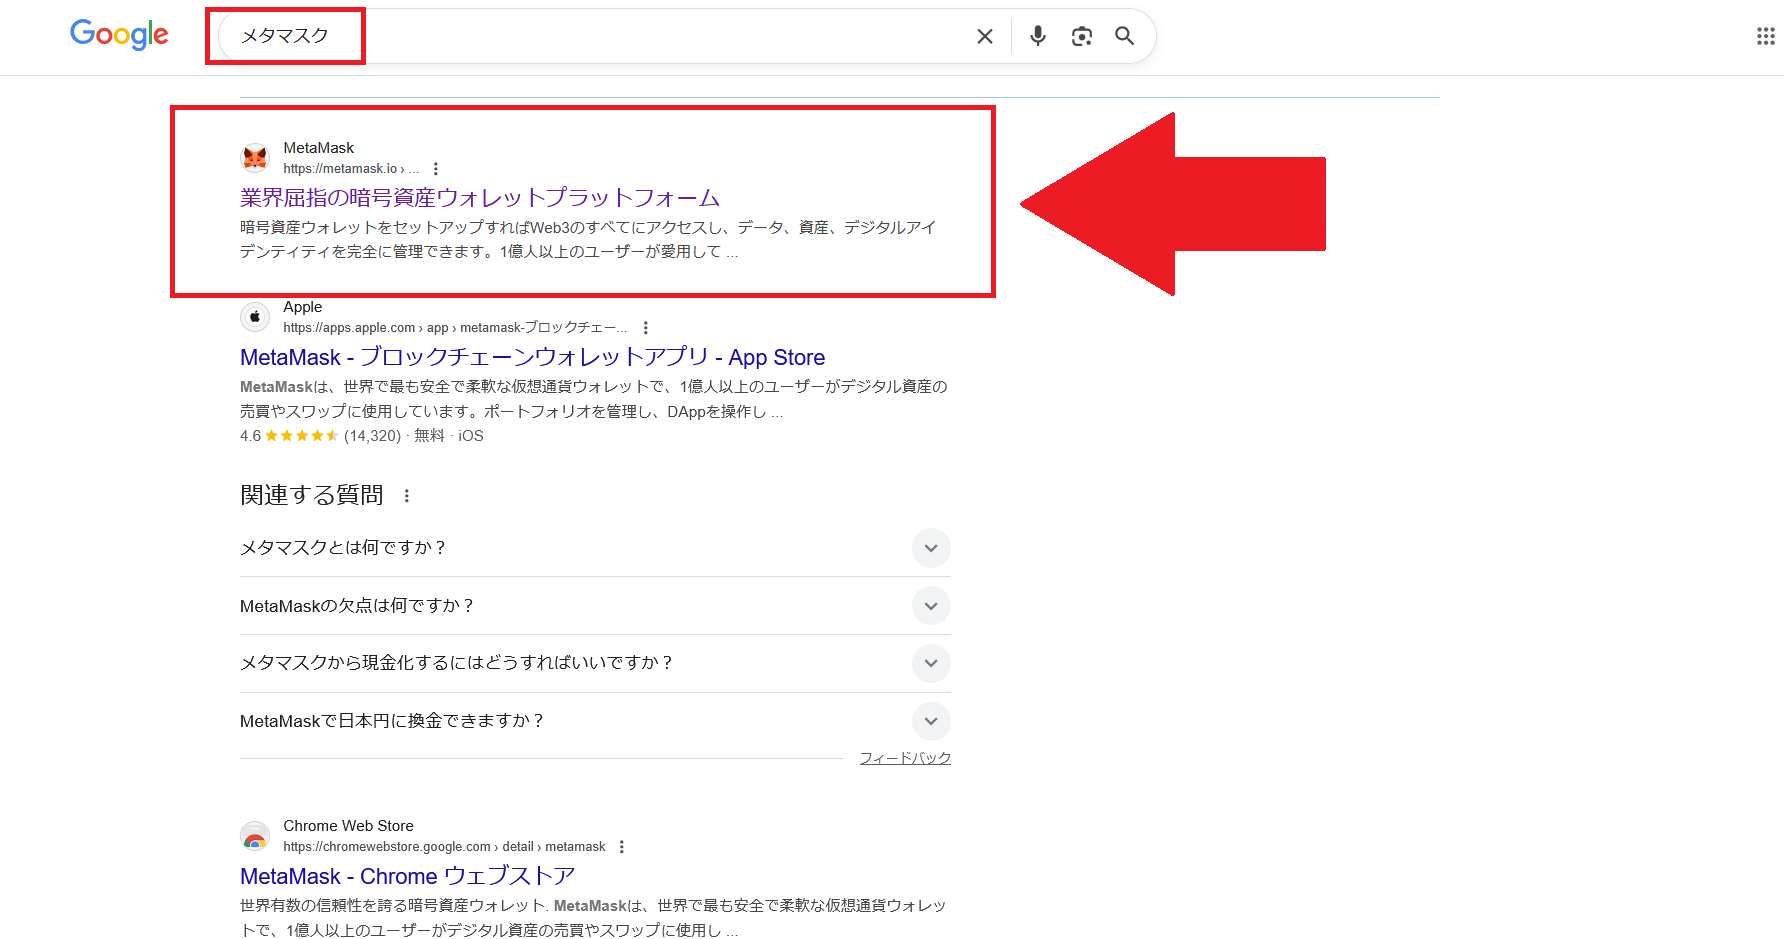Expand メタマスクから現金化するにはどうすればいいですか？
Screen dimensions: 1784x939
(x=931, y=663)
